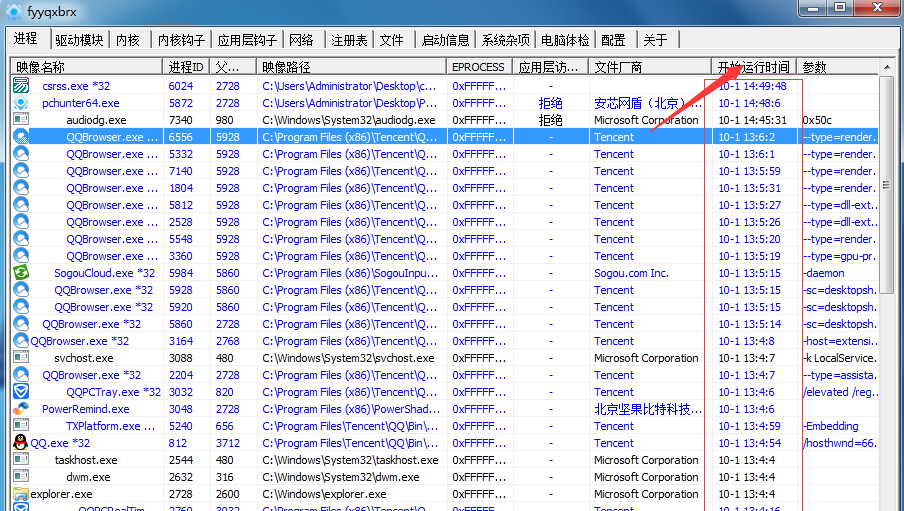Click the QQ.exe penguin icon
904x511 pixels.
coord(21,443)
